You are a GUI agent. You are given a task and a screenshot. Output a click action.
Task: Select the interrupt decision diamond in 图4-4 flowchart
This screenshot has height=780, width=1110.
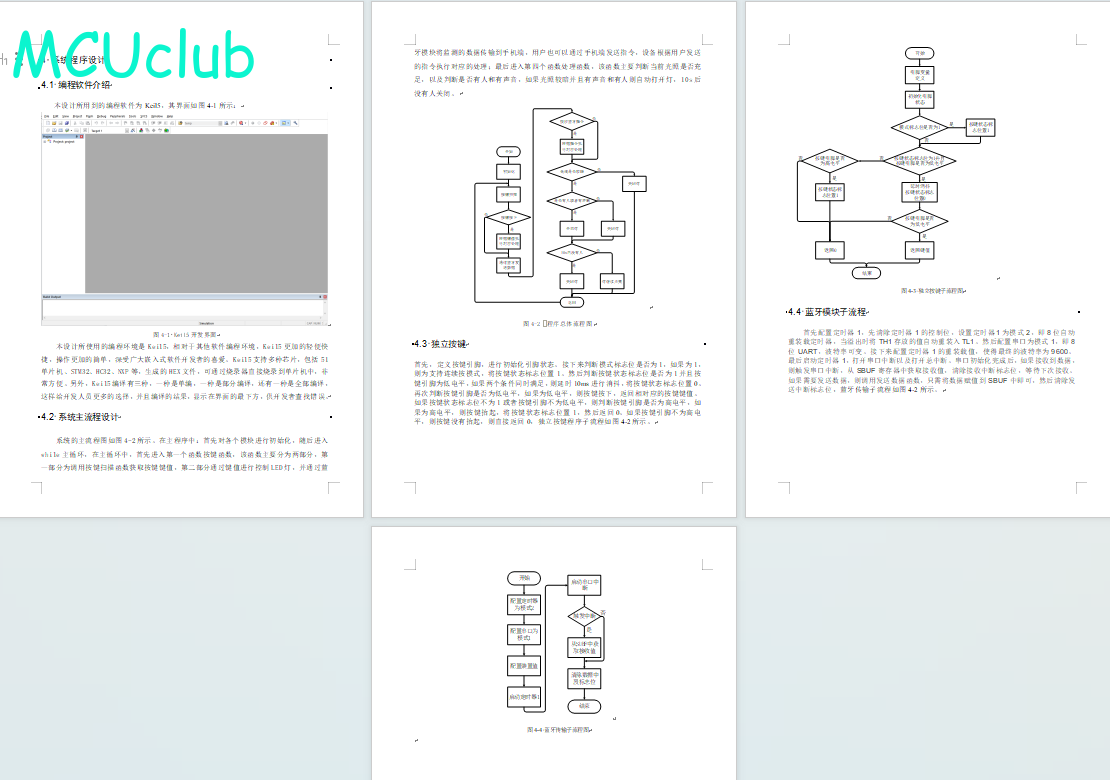pos(584,616)
